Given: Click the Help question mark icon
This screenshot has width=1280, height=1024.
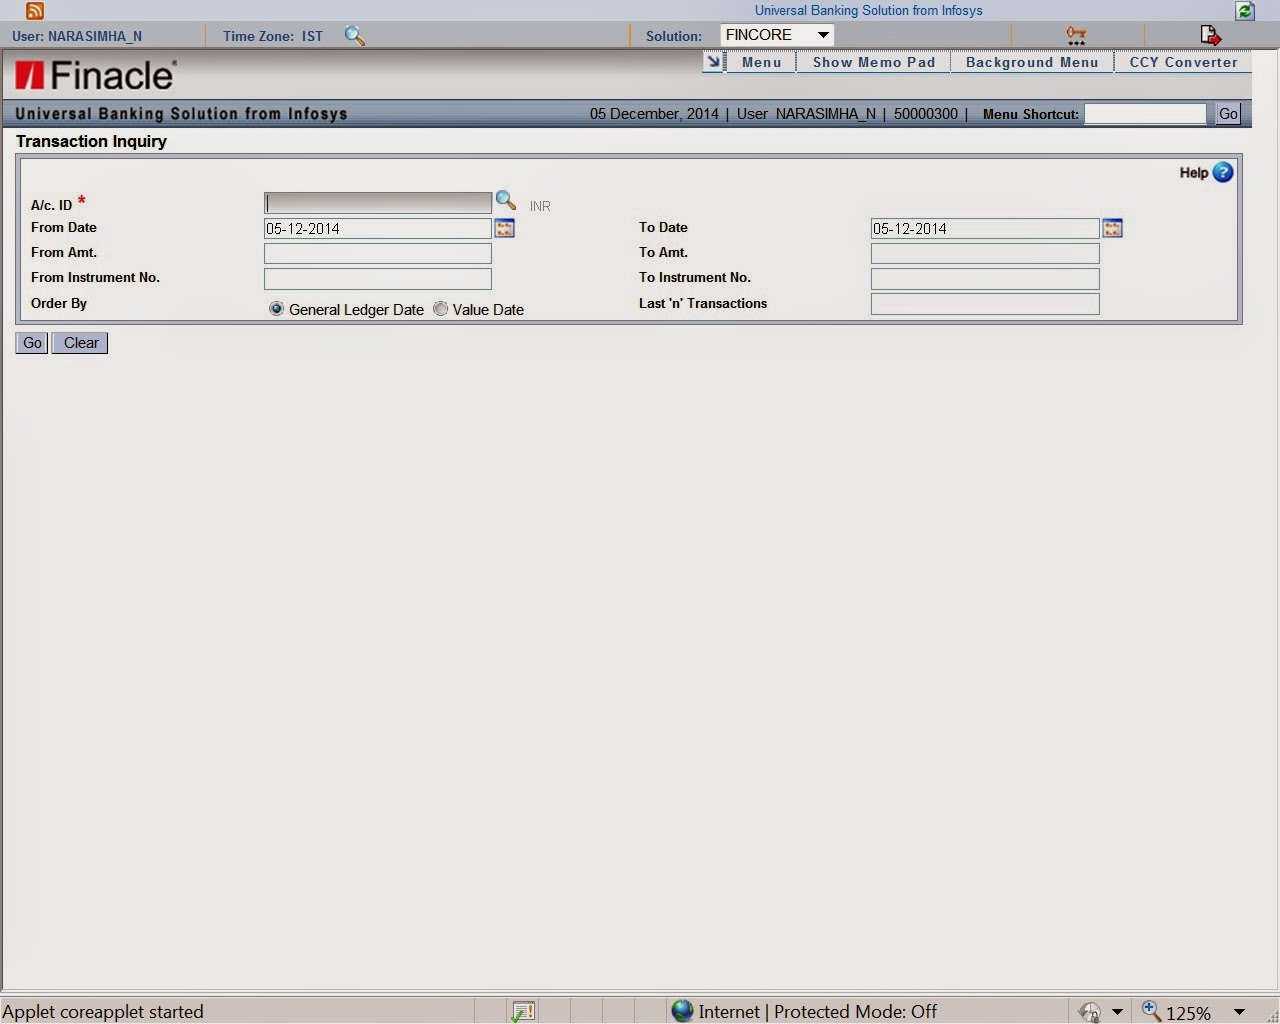Looking at the screenshot, I should click(1223, 173).
